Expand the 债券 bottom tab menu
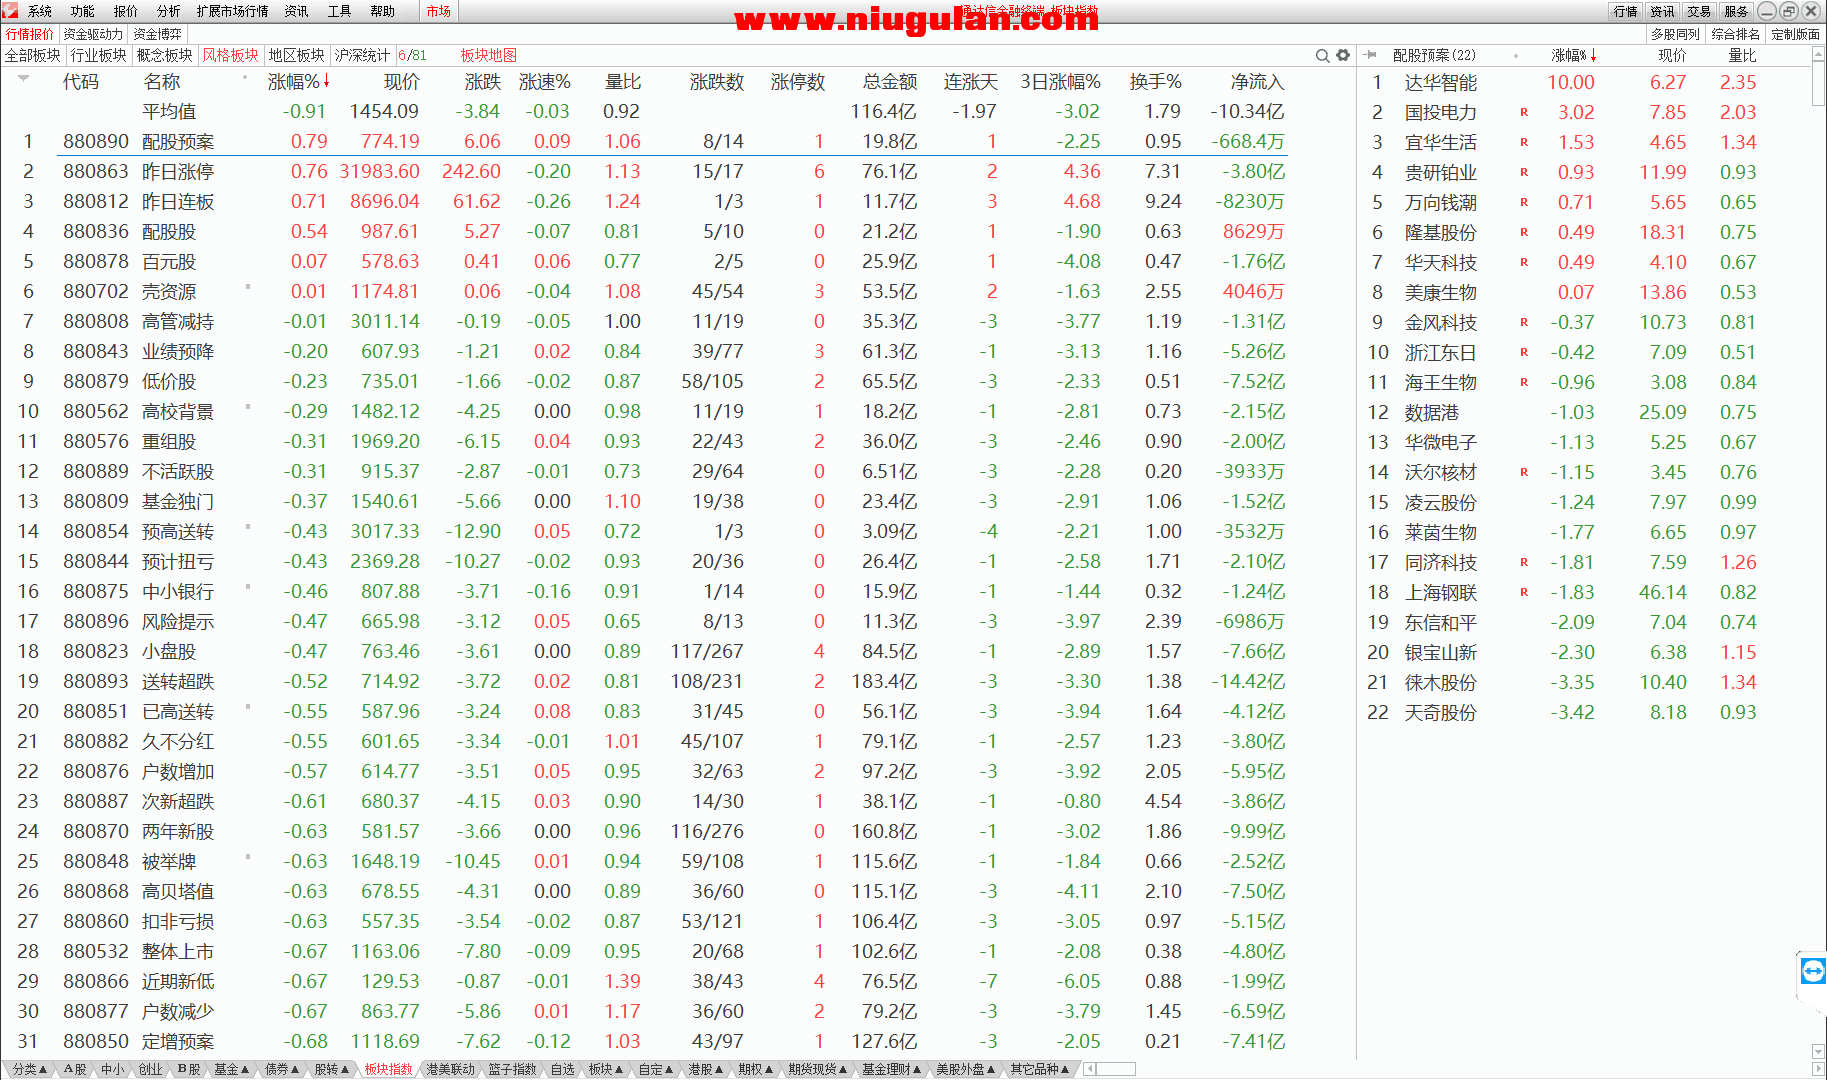This screenshot has width=1827, height=1080. pos(283,1069)
